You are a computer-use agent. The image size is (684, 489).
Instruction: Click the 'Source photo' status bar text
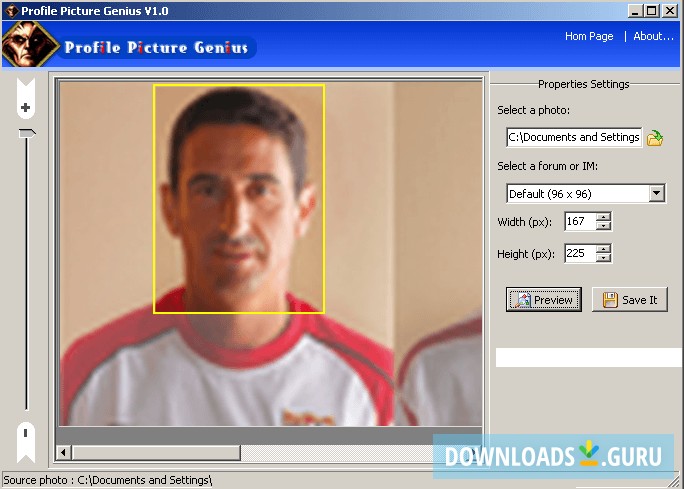tap(107, 480)
